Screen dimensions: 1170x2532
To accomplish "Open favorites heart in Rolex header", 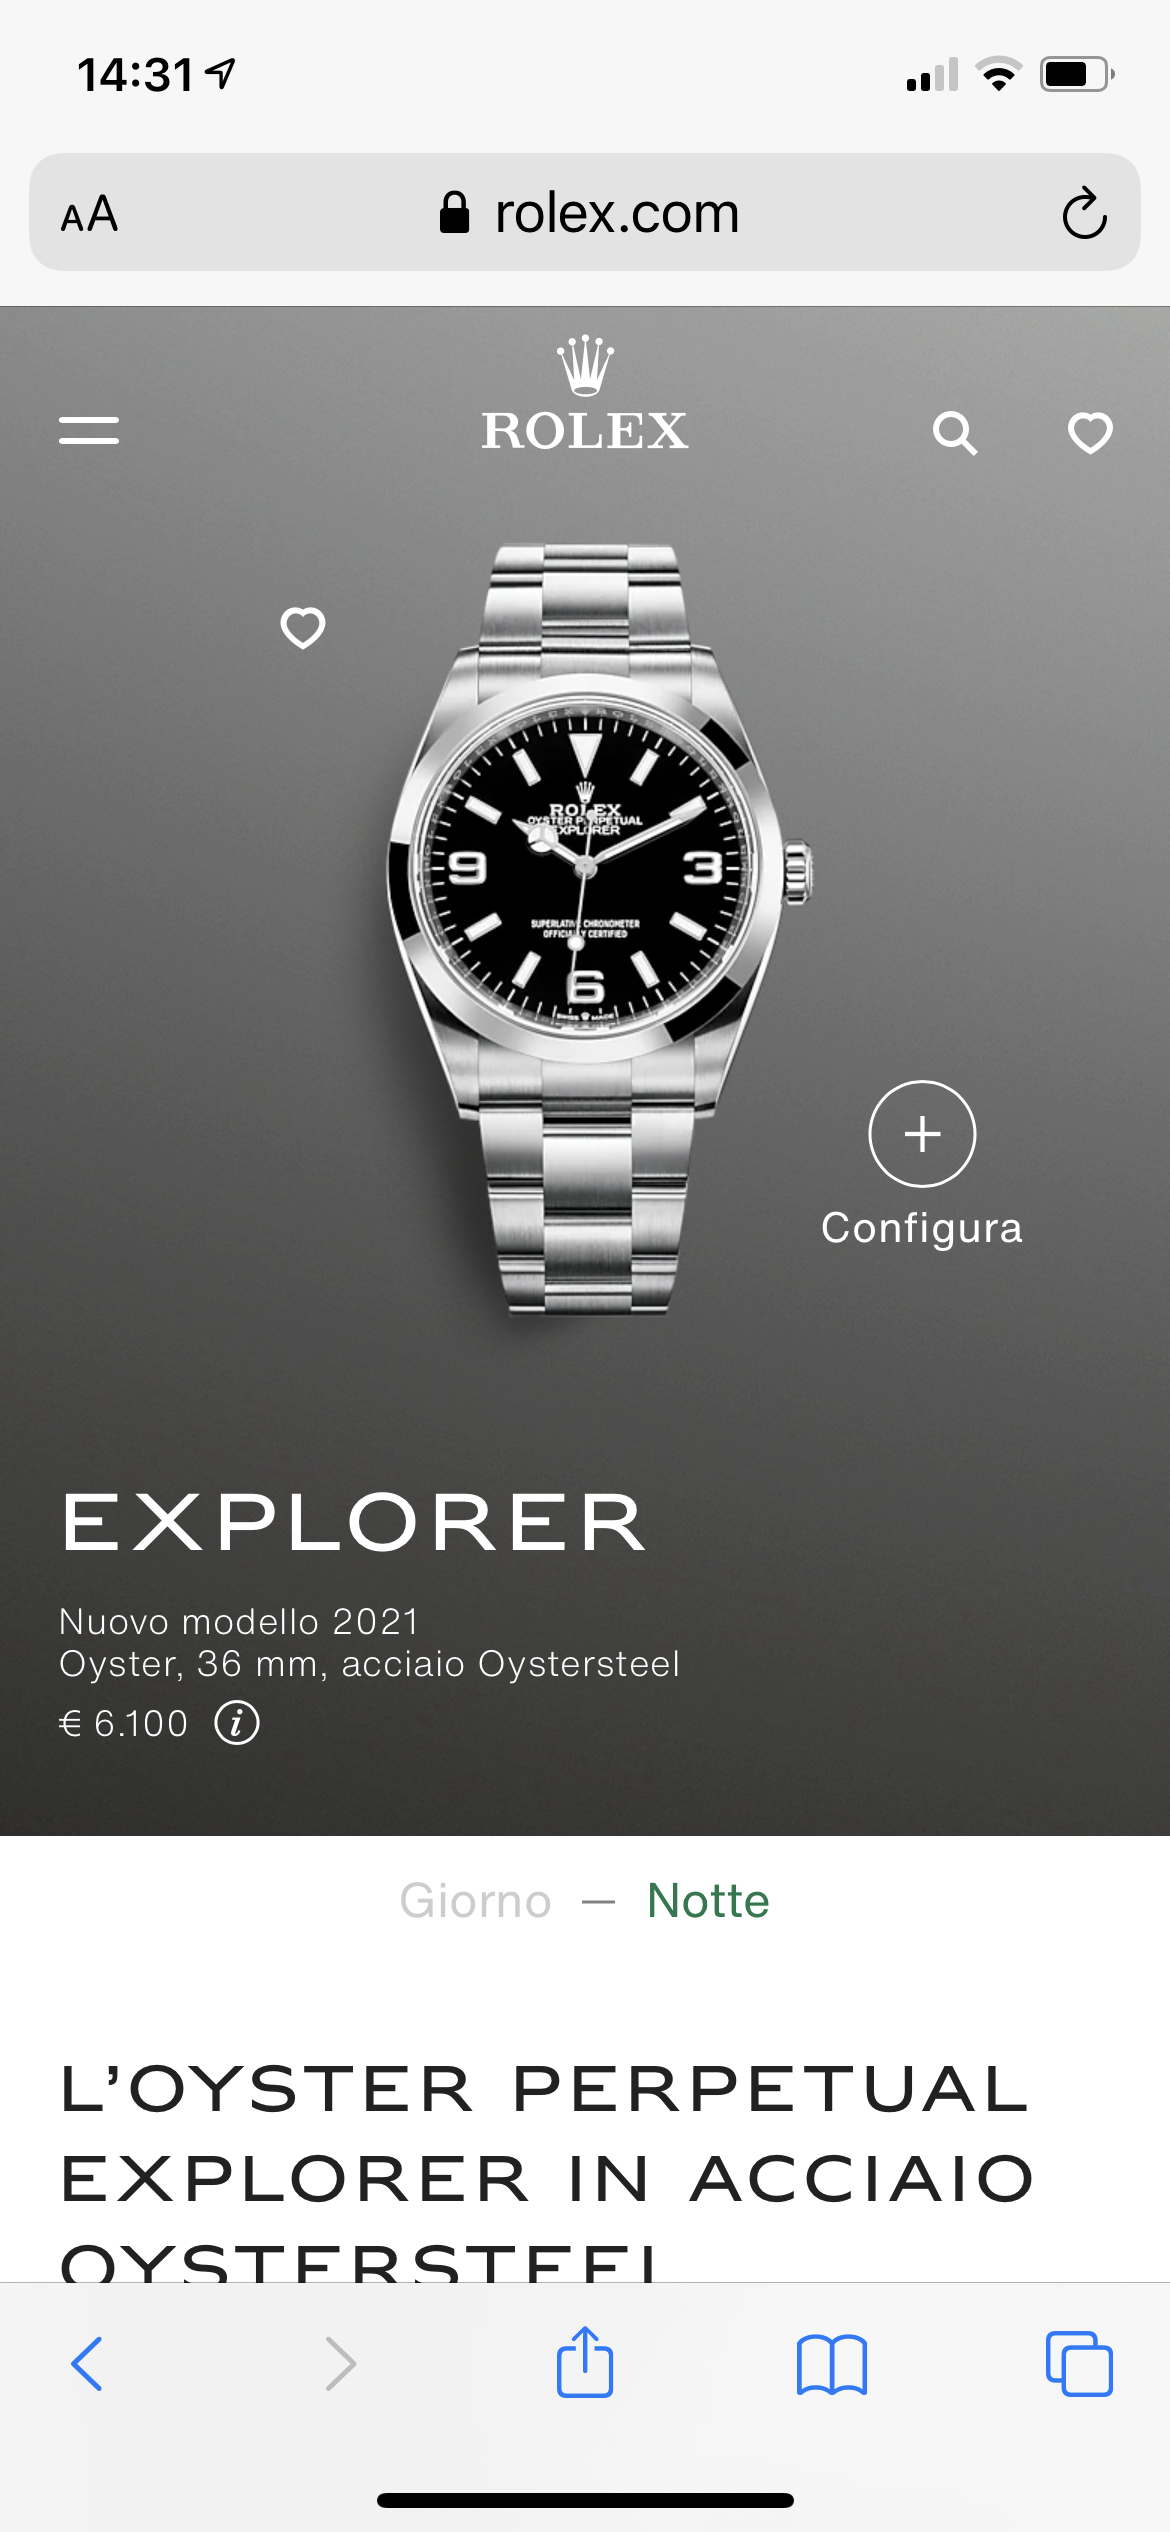I will [x=1090, y=433].
